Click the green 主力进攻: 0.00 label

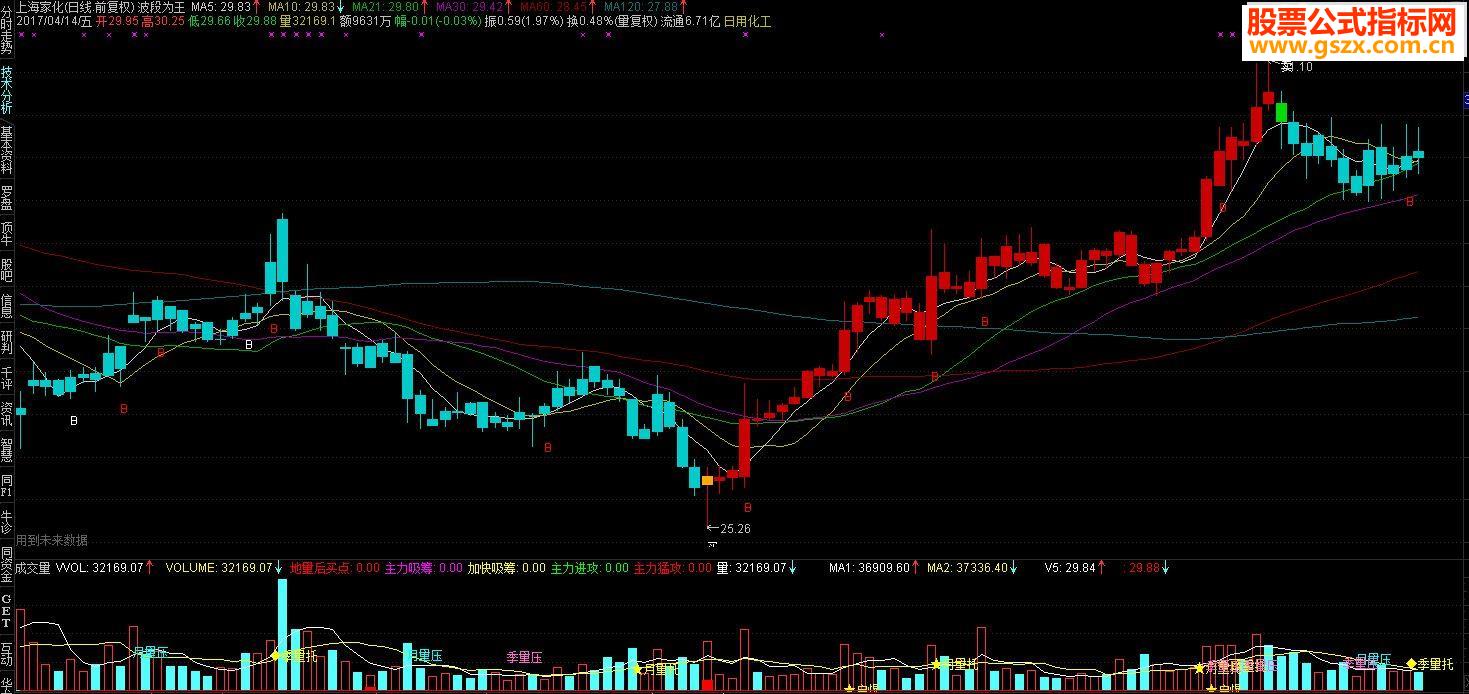590,568
